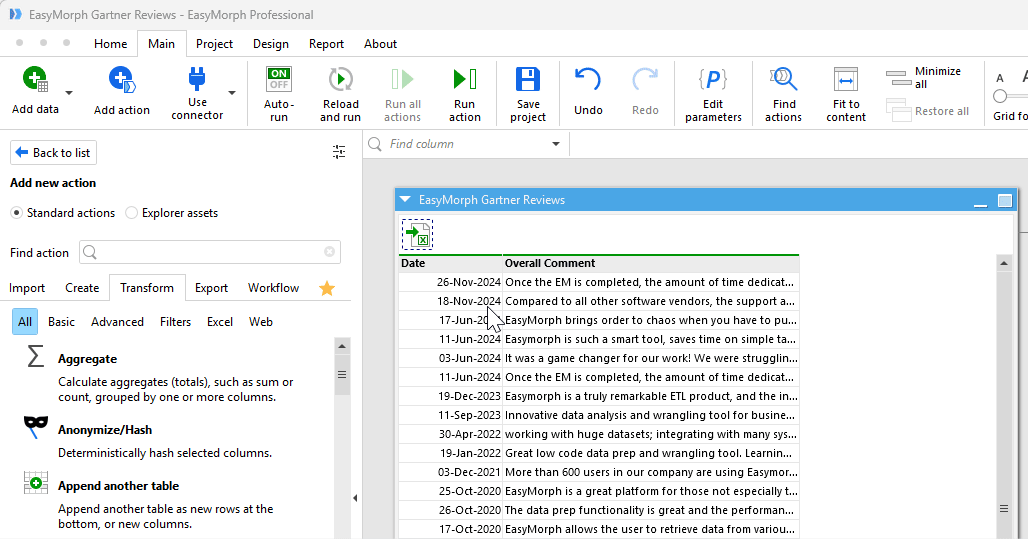Switch to the Export category tab
Viewport: 1028px width, 539px height.
tap(211, 288)
